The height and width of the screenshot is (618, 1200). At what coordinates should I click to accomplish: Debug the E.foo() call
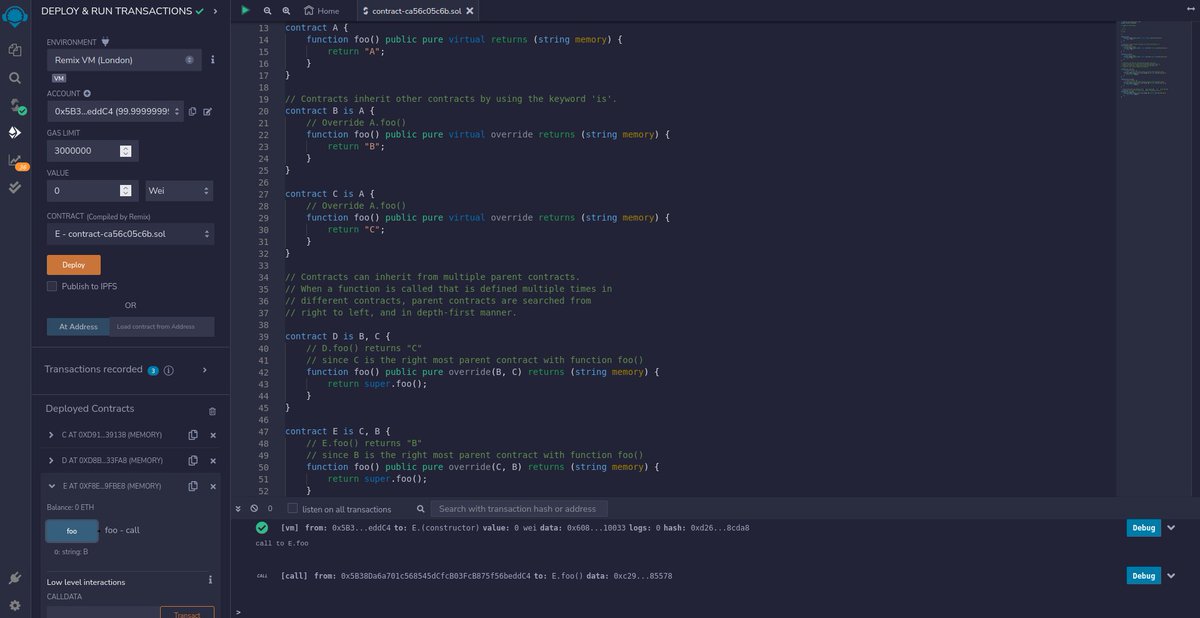click(1144, 576)
